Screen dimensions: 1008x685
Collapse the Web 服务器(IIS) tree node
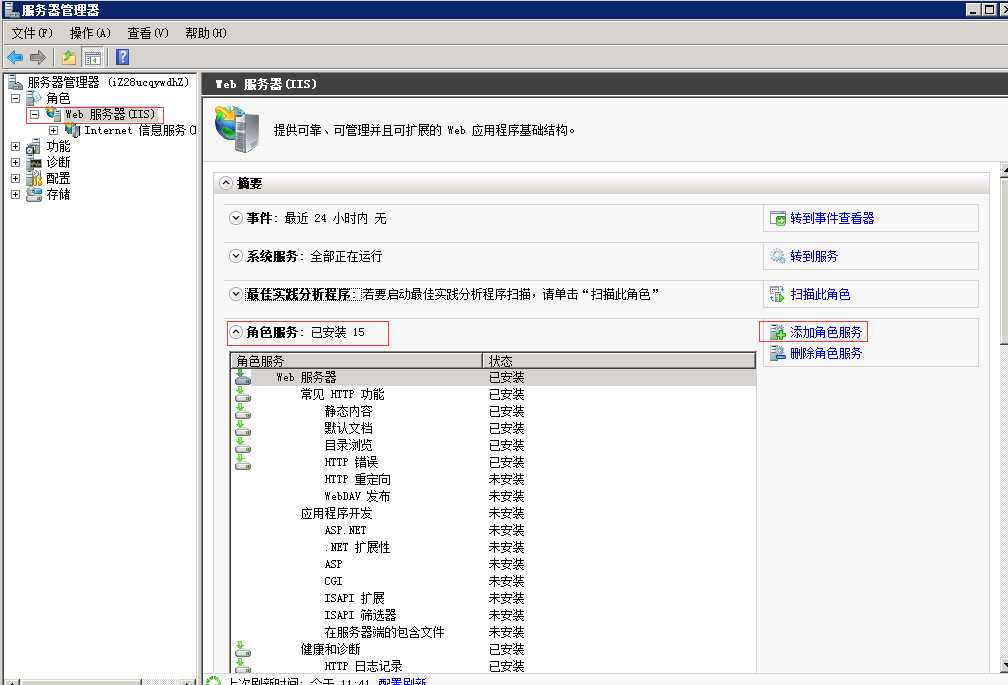coord(35,114)
